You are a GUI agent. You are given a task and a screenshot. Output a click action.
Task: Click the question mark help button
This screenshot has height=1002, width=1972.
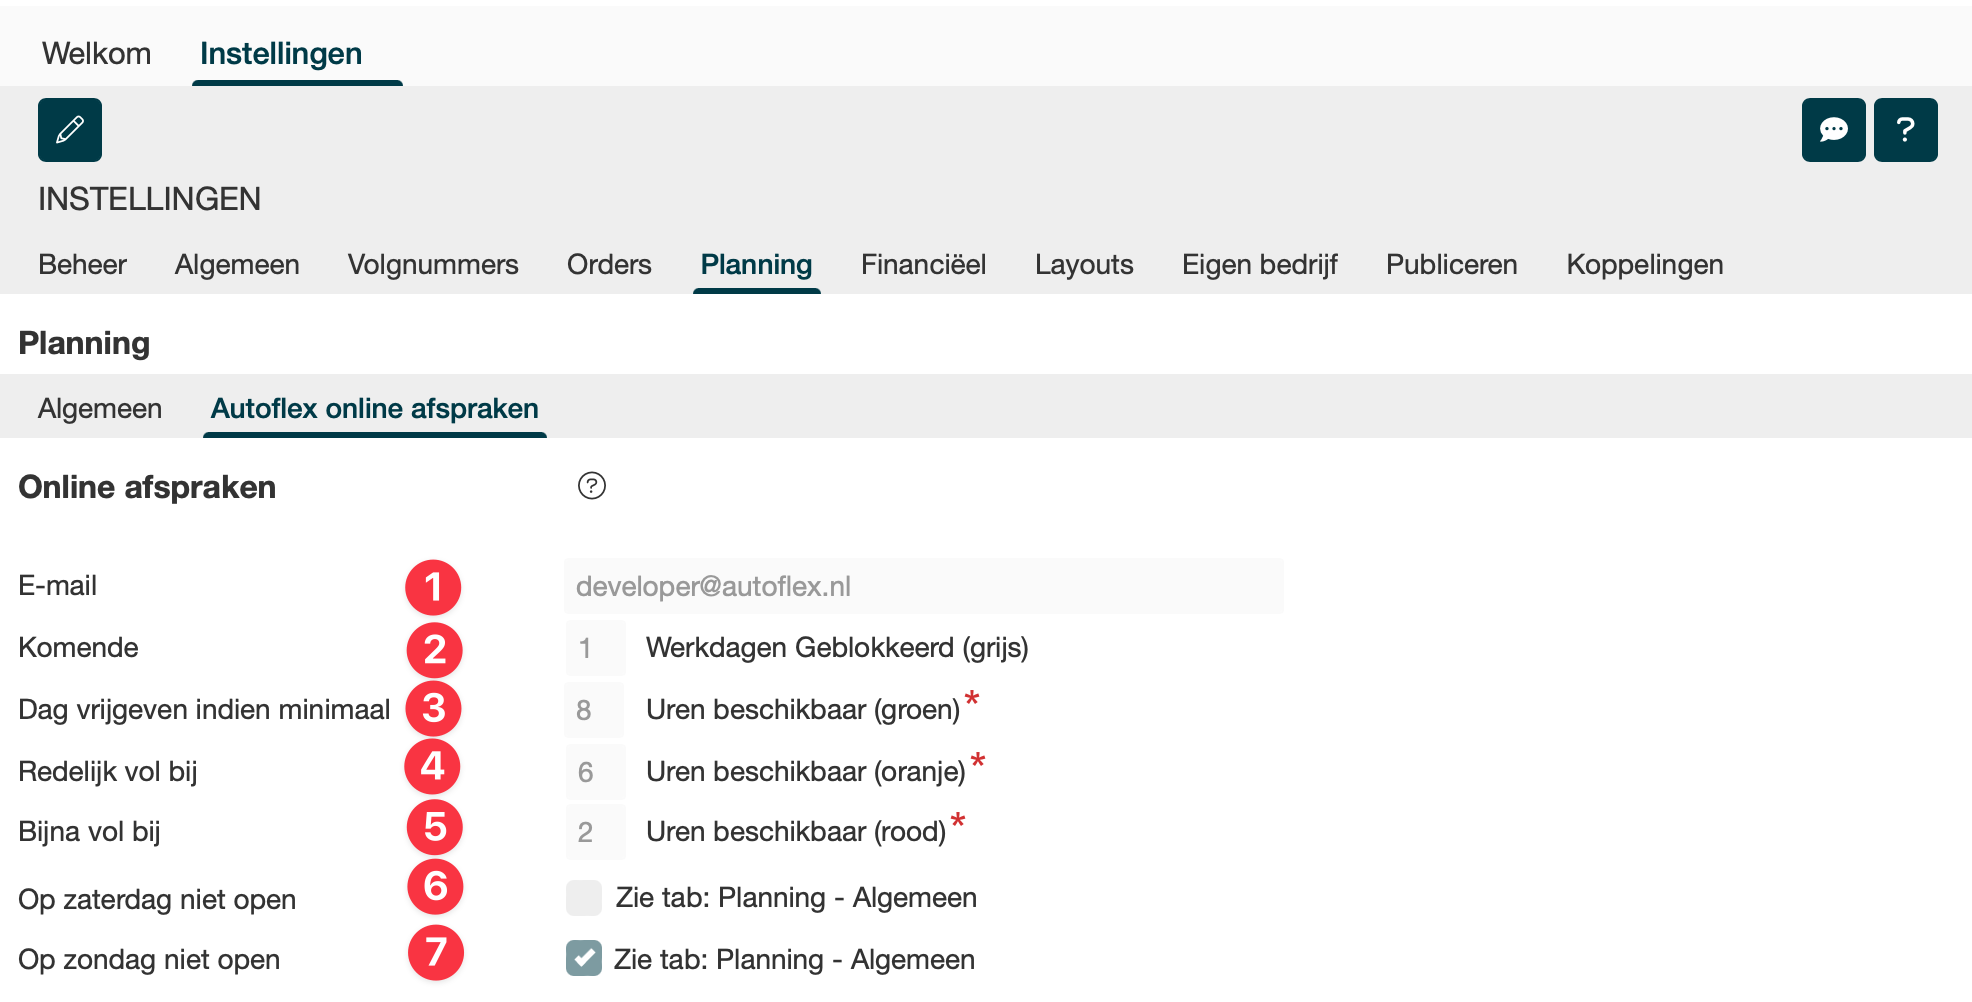coord(1905,130)
